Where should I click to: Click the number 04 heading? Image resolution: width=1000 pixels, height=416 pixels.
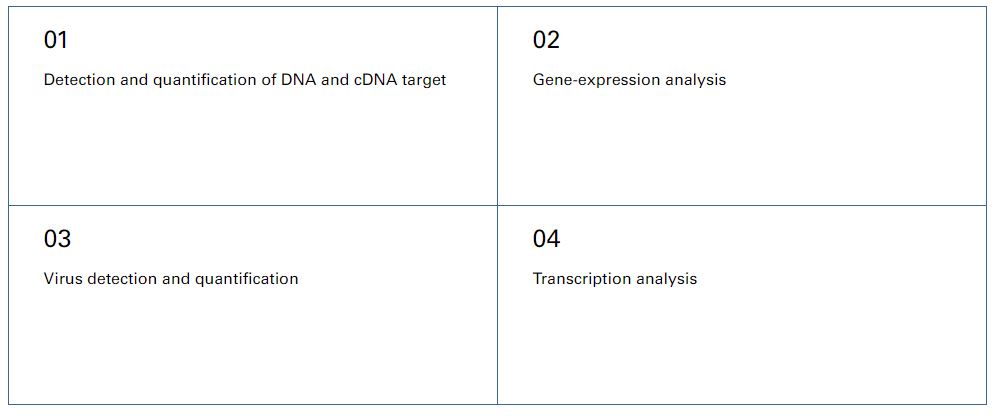547,239
